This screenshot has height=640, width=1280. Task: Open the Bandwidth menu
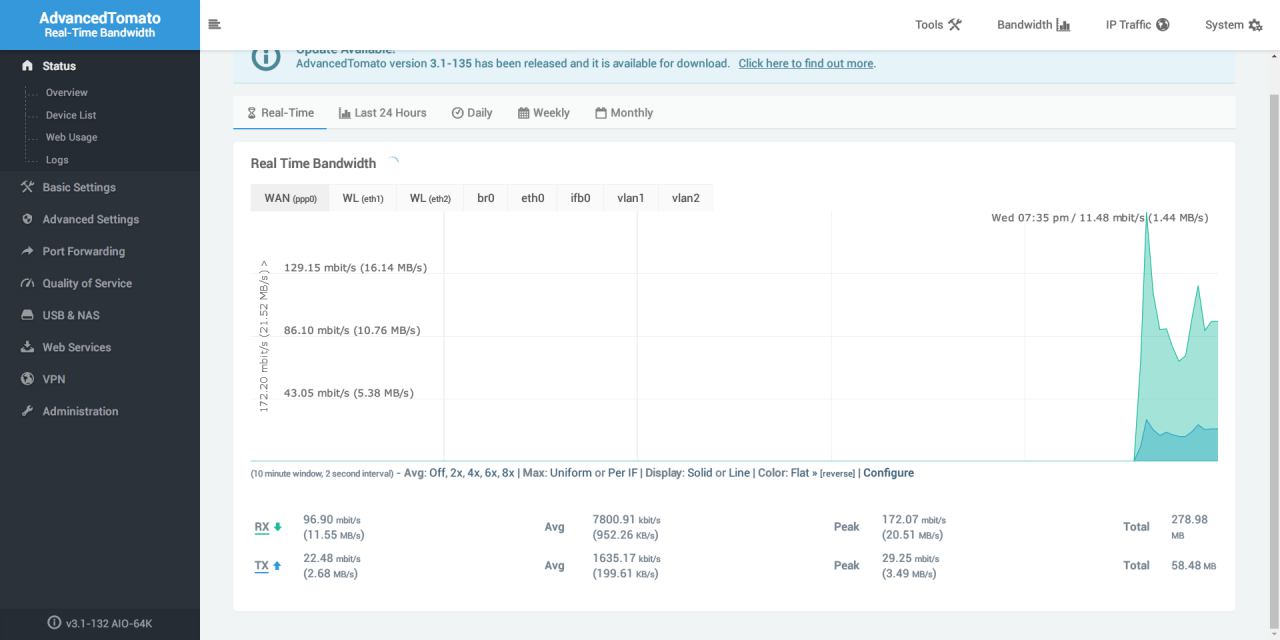pyautogui.click(x=1033, y=24)
